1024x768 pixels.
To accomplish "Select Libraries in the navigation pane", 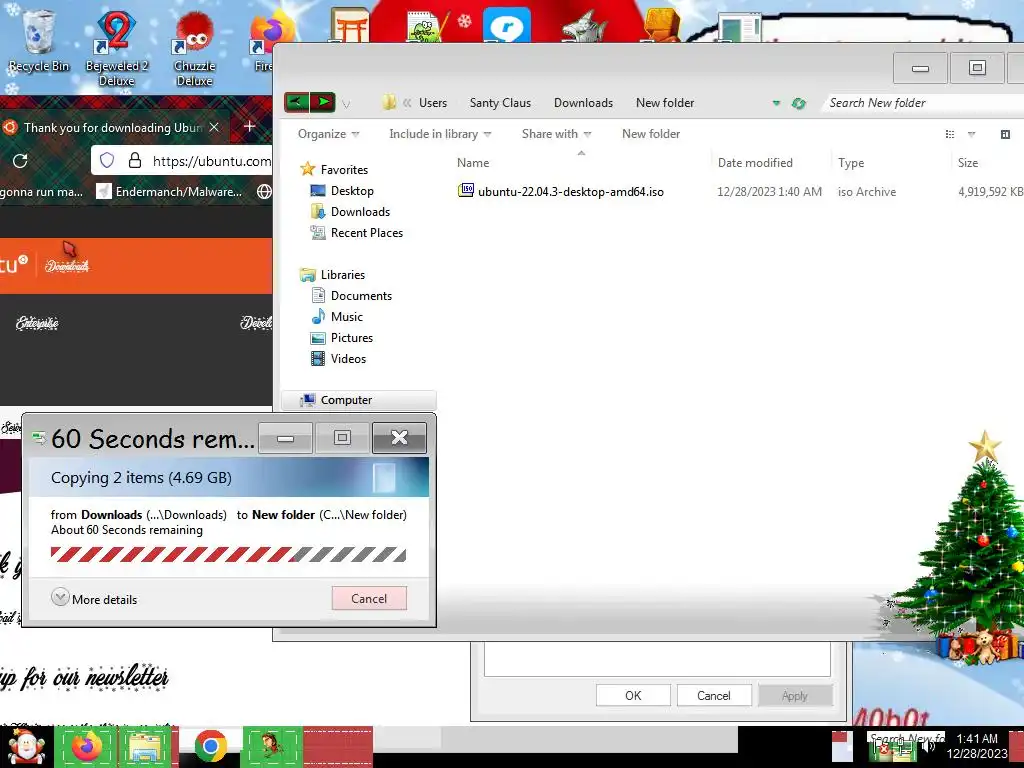I will click(x=342, y=275).
